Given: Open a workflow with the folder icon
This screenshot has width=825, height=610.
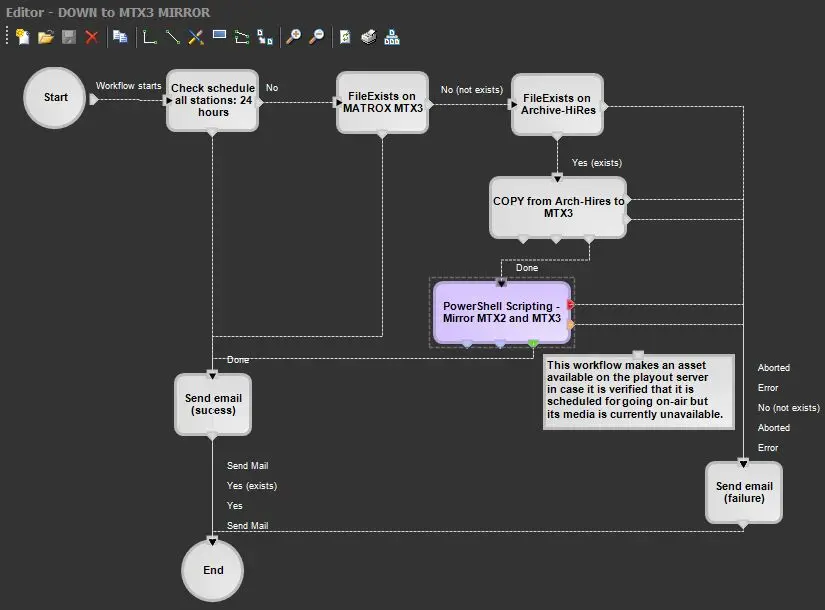Looking at the screenshot, I should [x=45, y=37].
